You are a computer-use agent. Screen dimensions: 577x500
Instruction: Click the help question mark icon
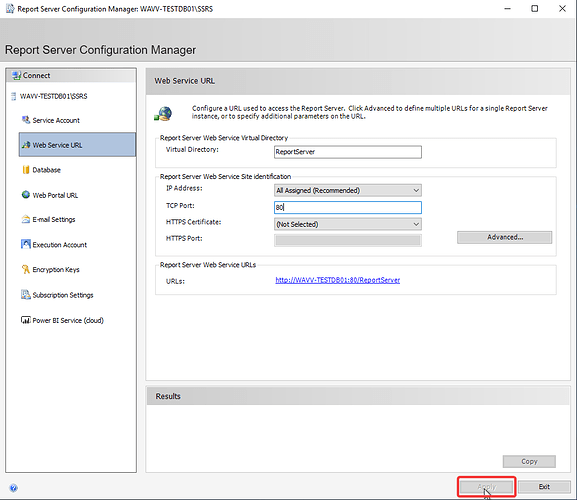coord(14,488)
